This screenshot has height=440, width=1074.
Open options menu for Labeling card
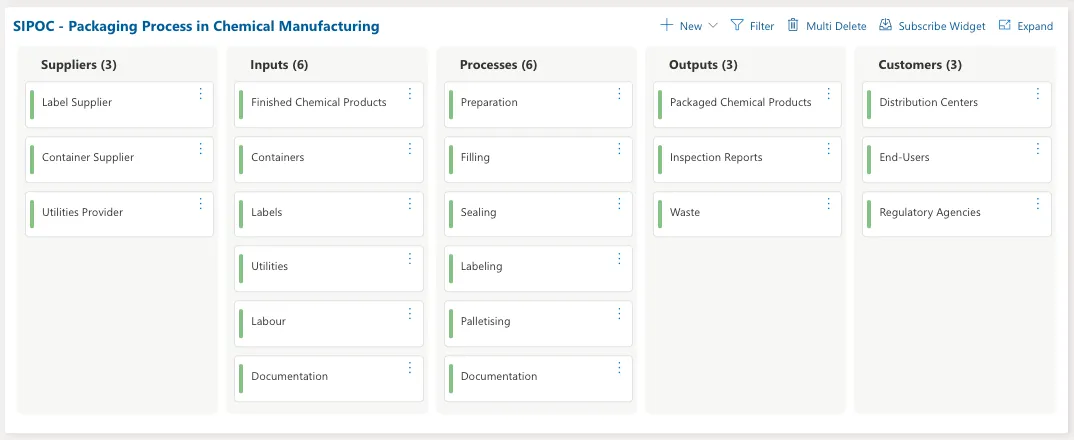[x=619, y=258]
